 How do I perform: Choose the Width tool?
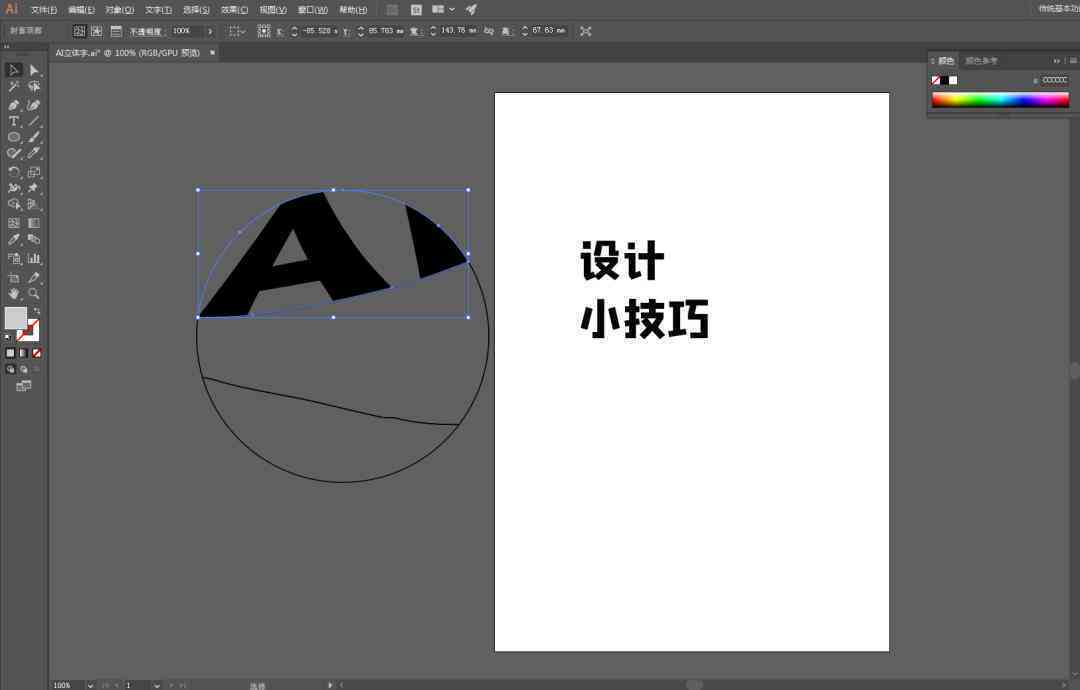pyautogui.click(x=13, y=188)
